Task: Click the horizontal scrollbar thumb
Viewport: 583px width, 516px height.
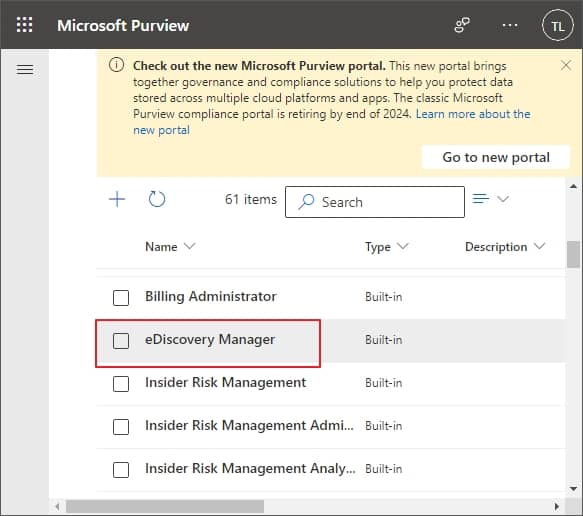Action: [165, 506]
